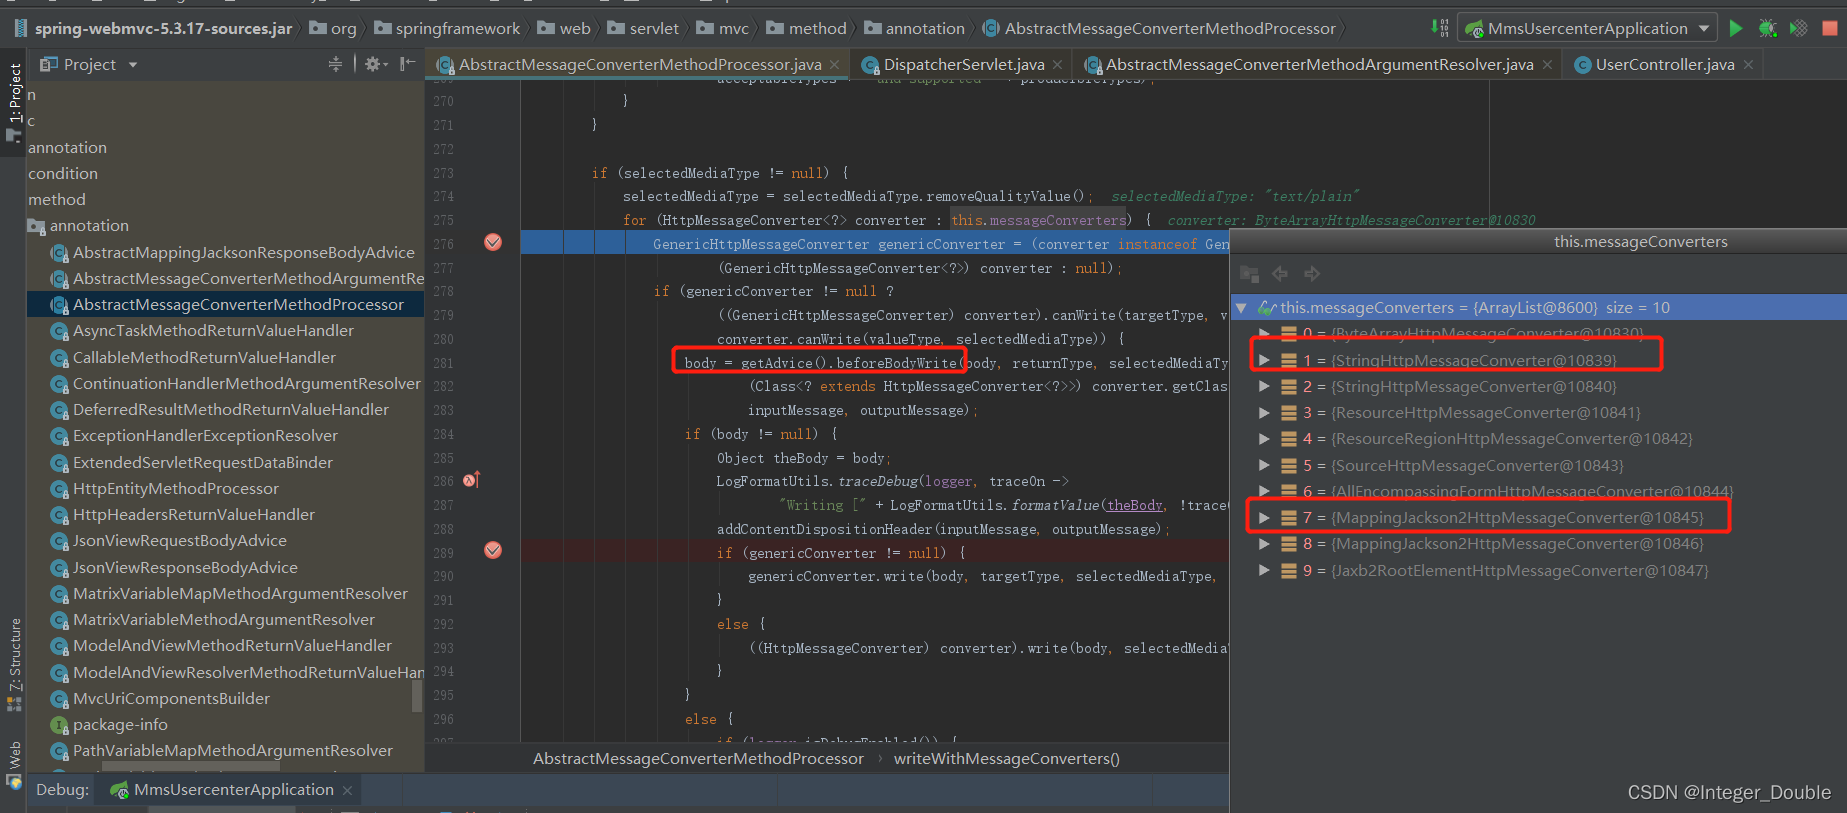
Task: Click springframework in navigation path
Action: pos(457,28)
